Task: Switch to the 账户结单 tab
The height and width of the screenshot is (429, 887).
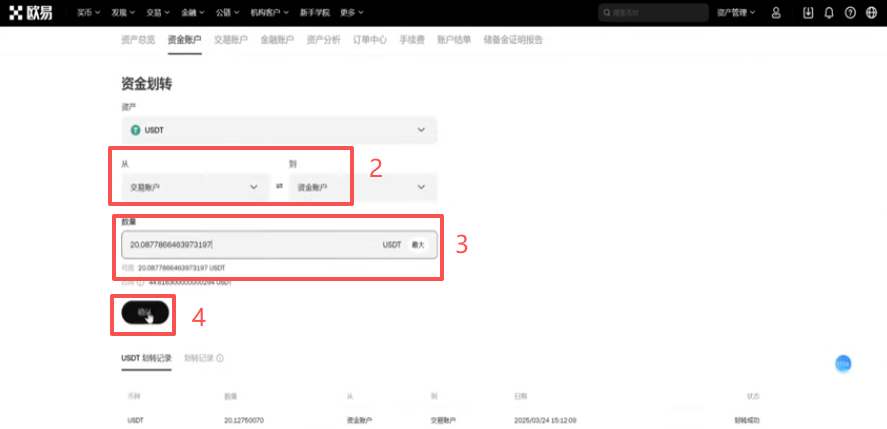Action: 454,40
